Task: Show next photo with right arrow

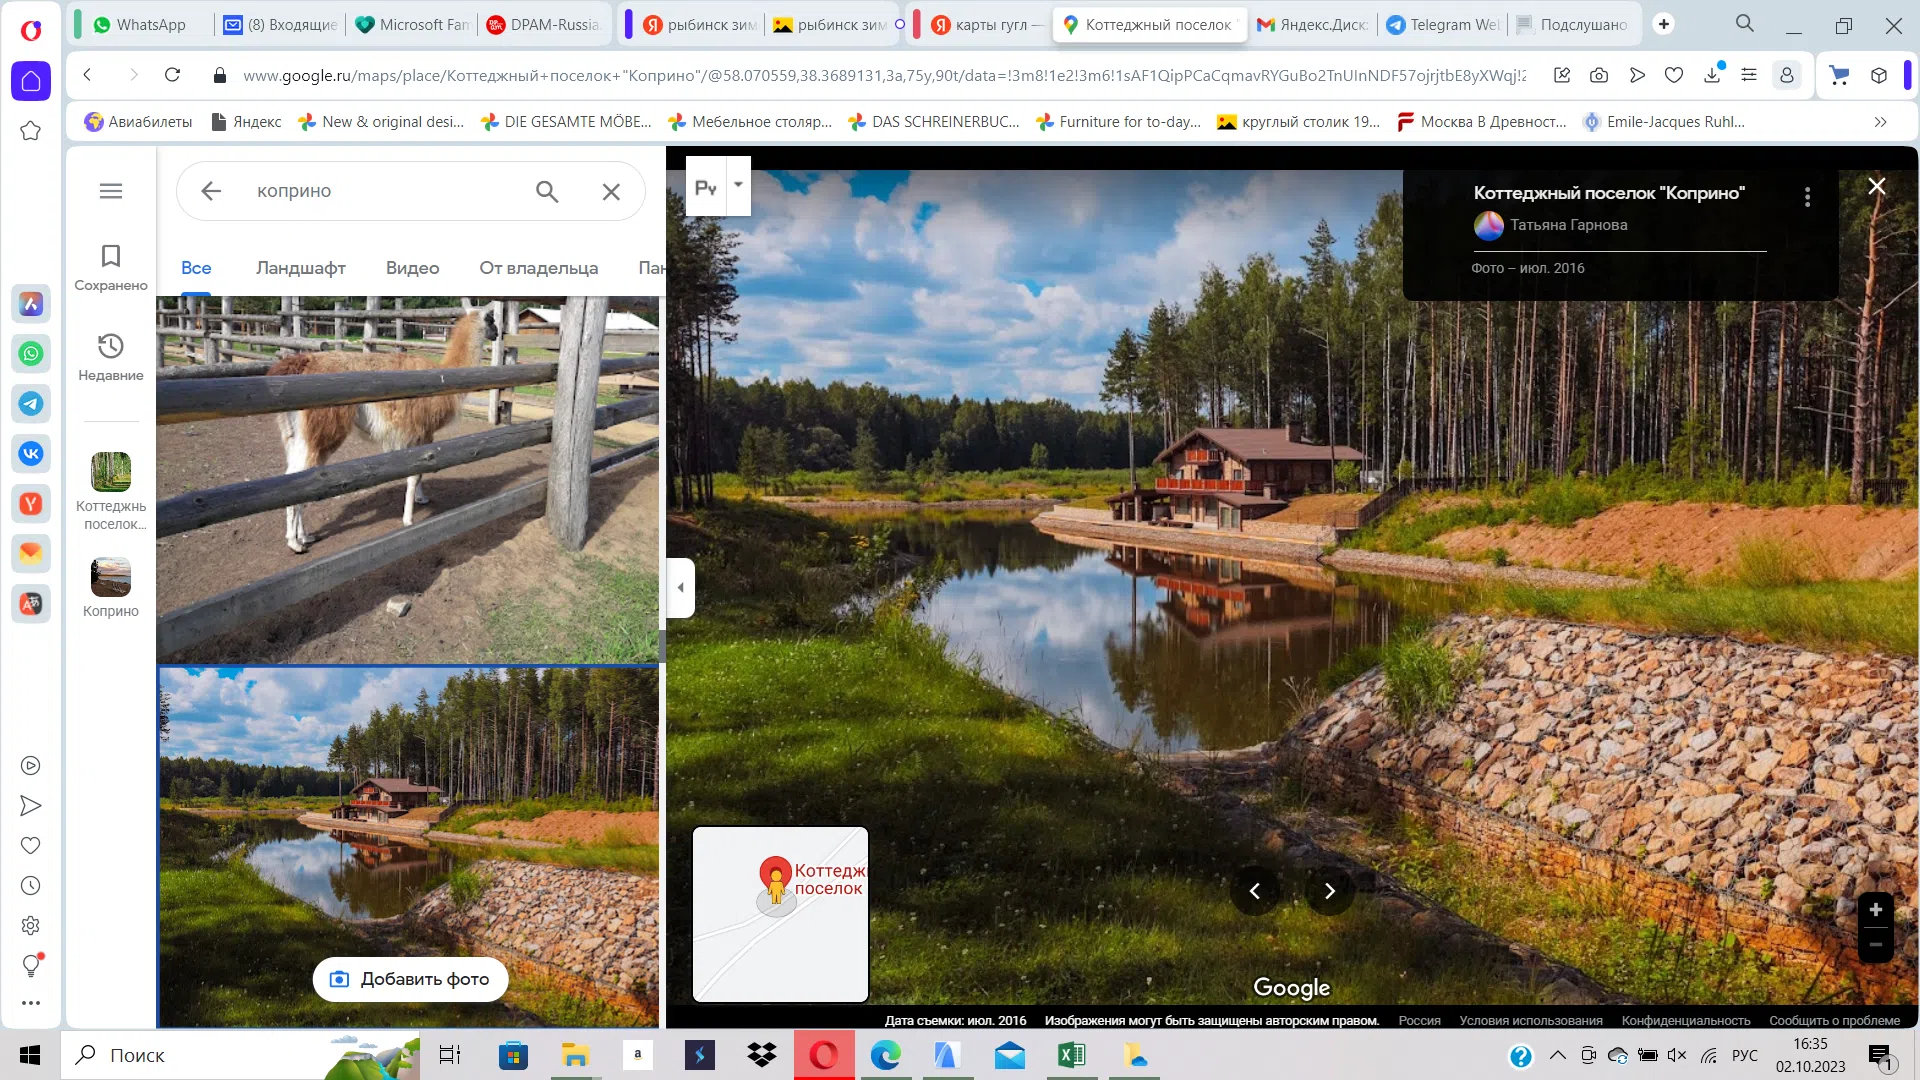Action: pyautogui.click(x=1329, y=891)
